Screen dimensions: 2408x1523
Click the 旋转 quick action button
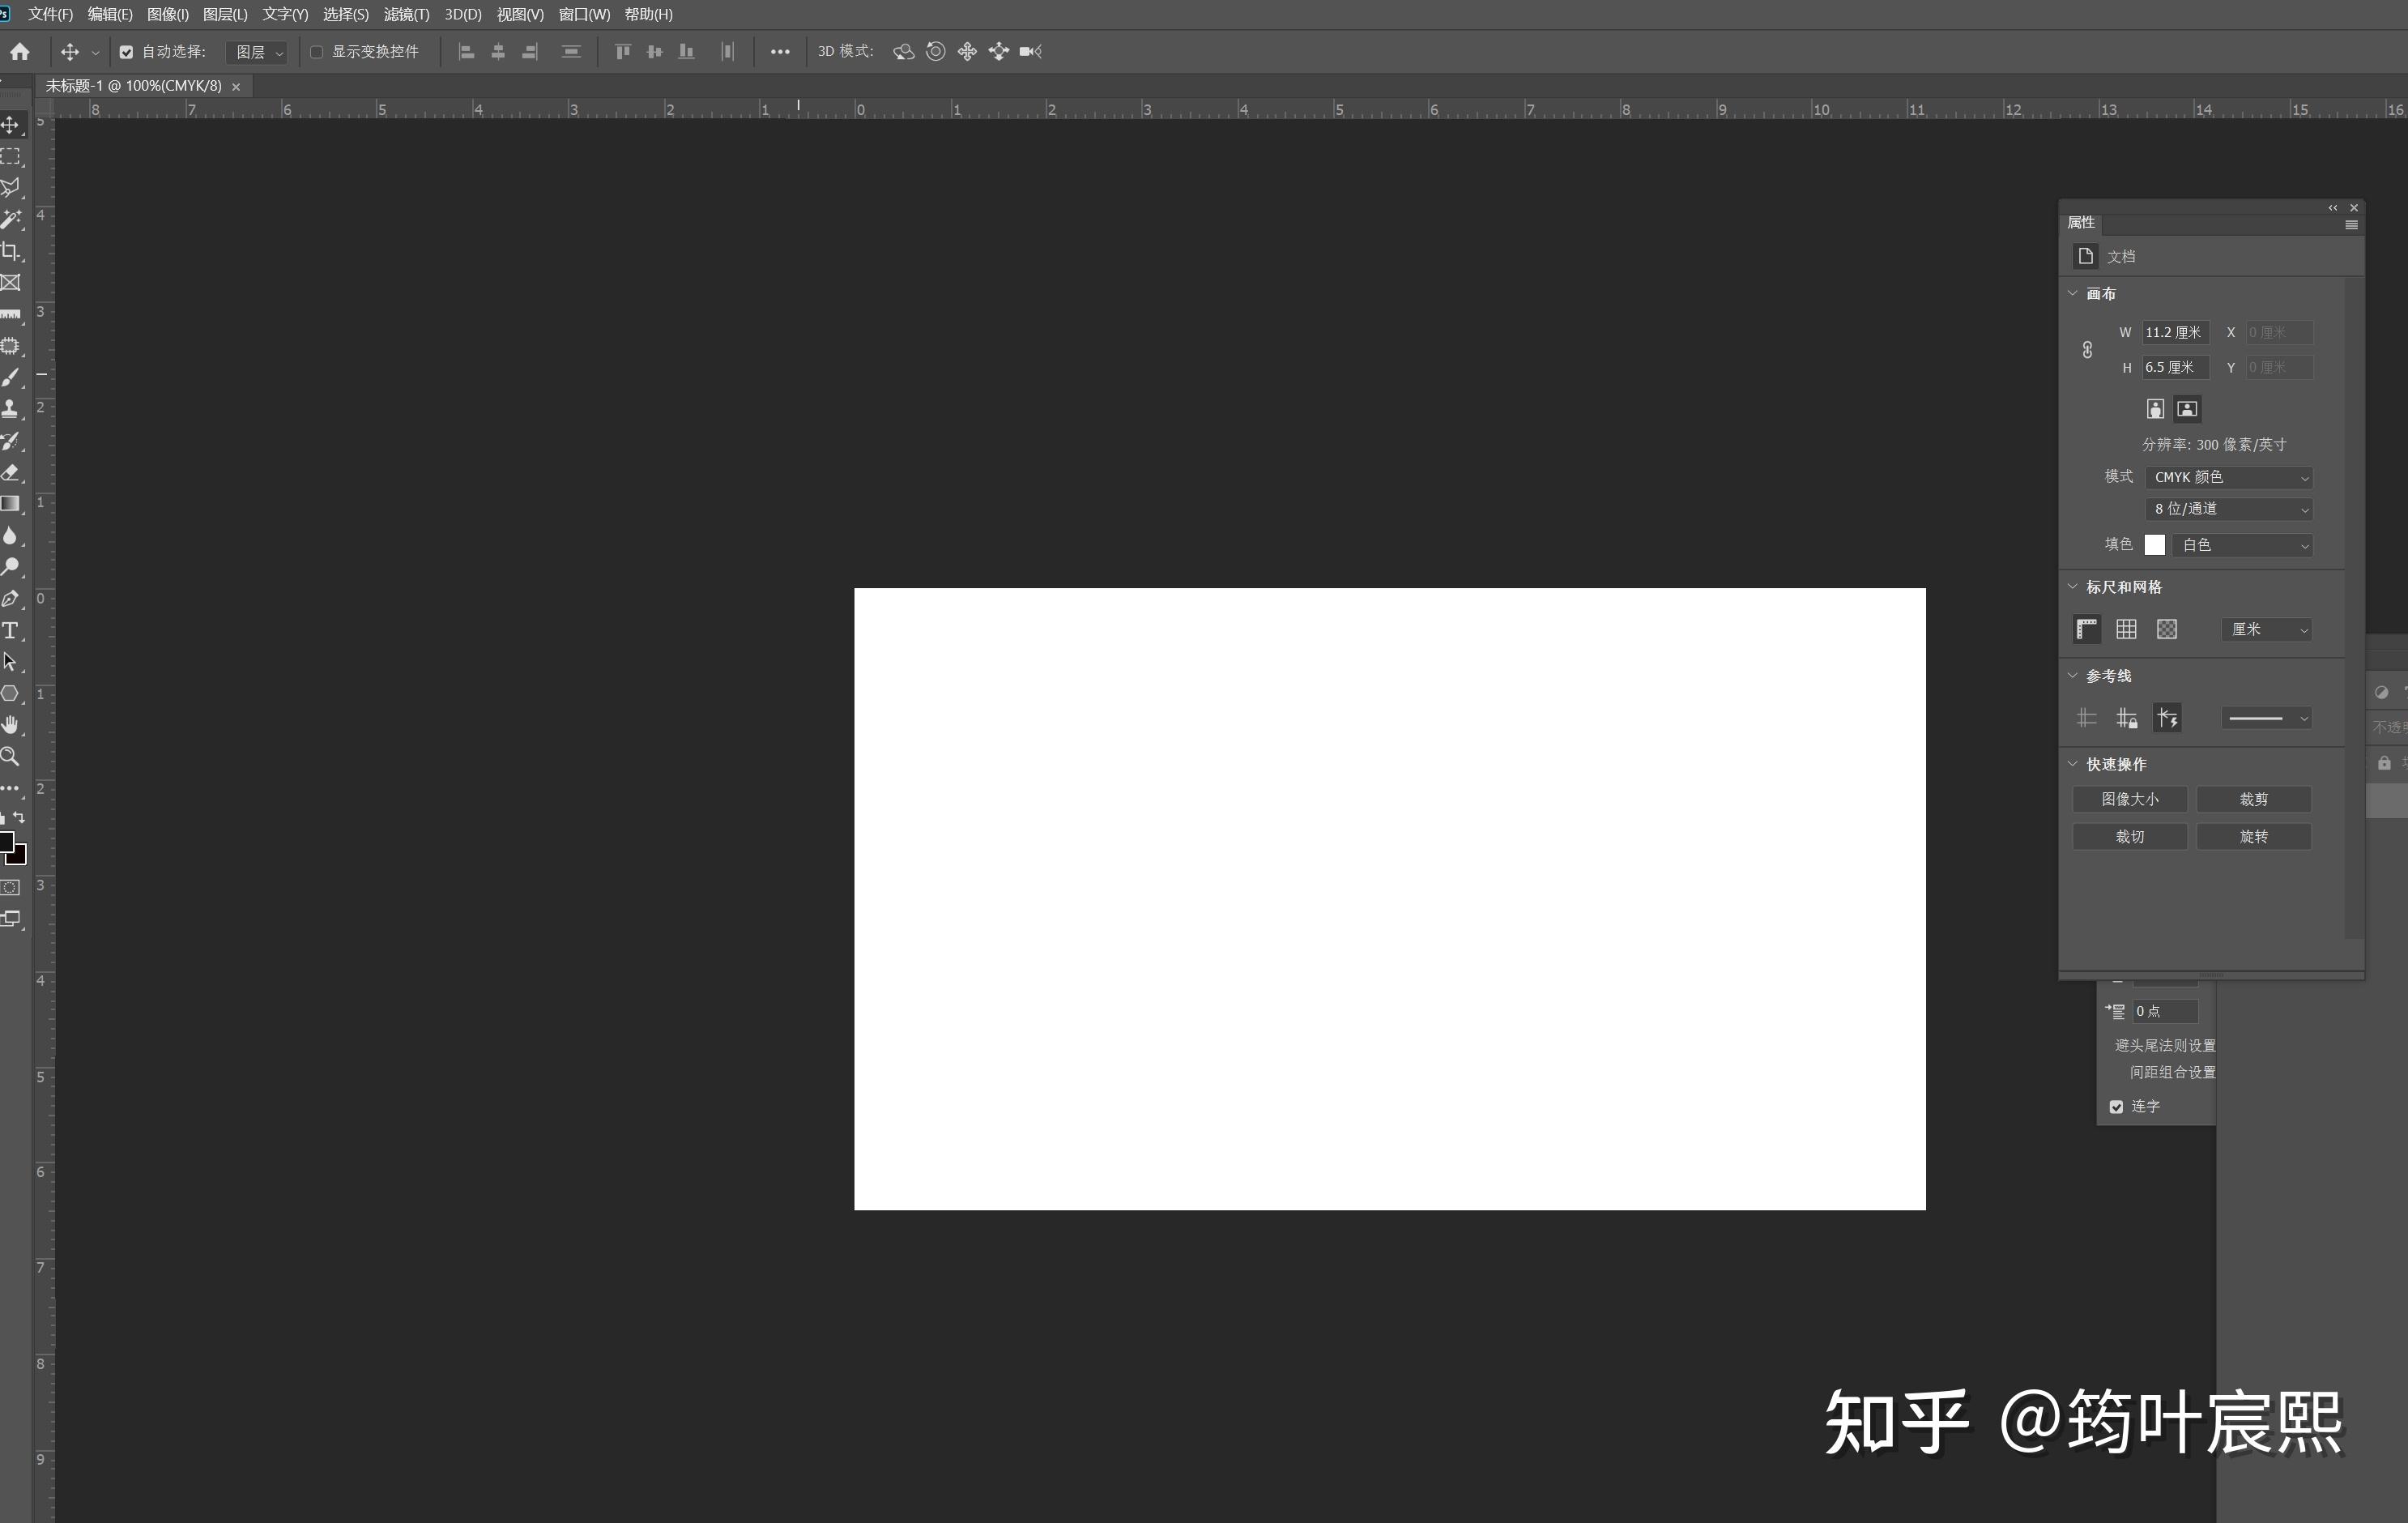click(x=2254, y=836)
